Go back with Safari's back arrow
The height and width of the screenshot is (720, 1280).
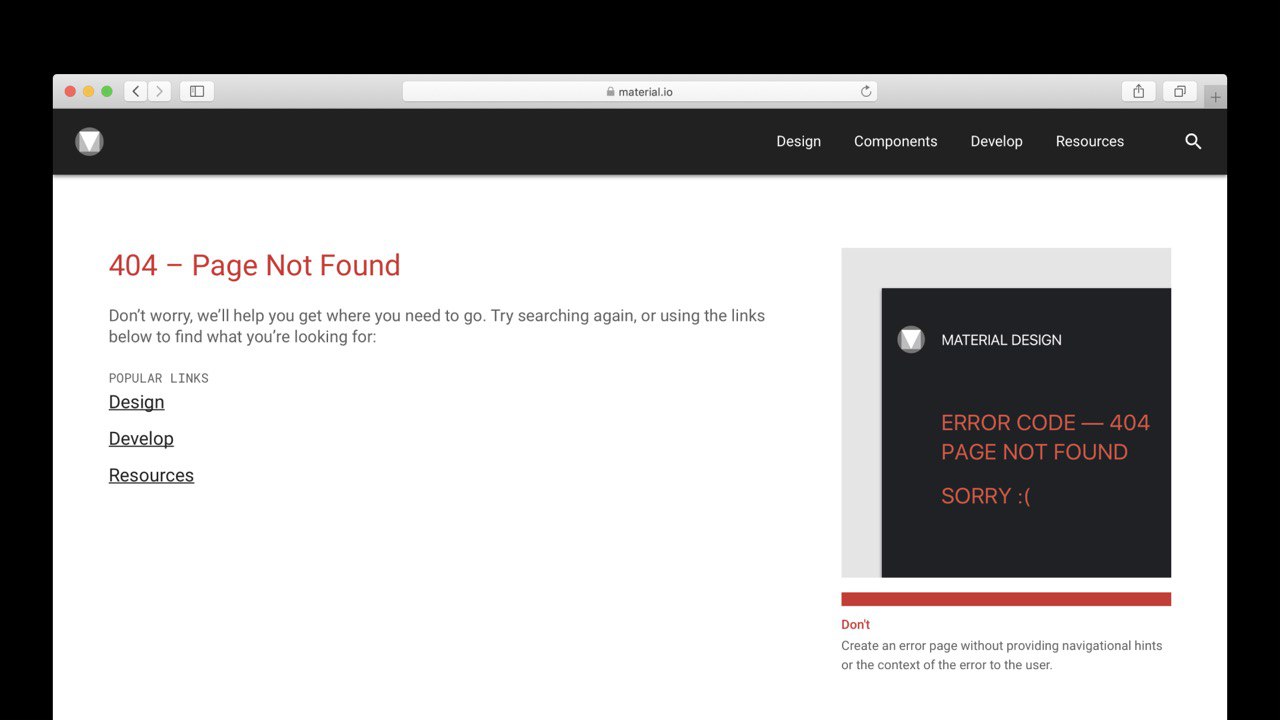click(136, 91)
